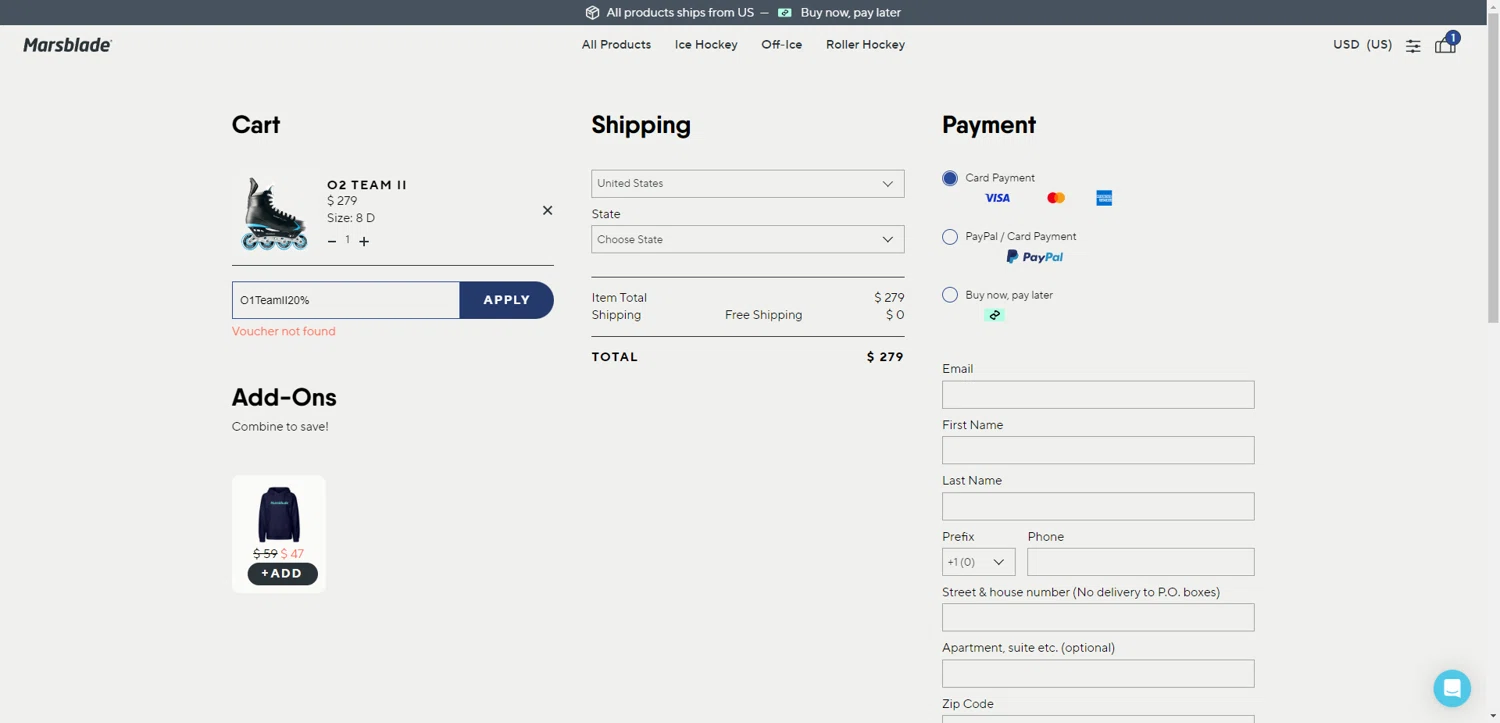Click the hoodie add-on image
Screen dimensions: 1500x723
tap(279, 514)
